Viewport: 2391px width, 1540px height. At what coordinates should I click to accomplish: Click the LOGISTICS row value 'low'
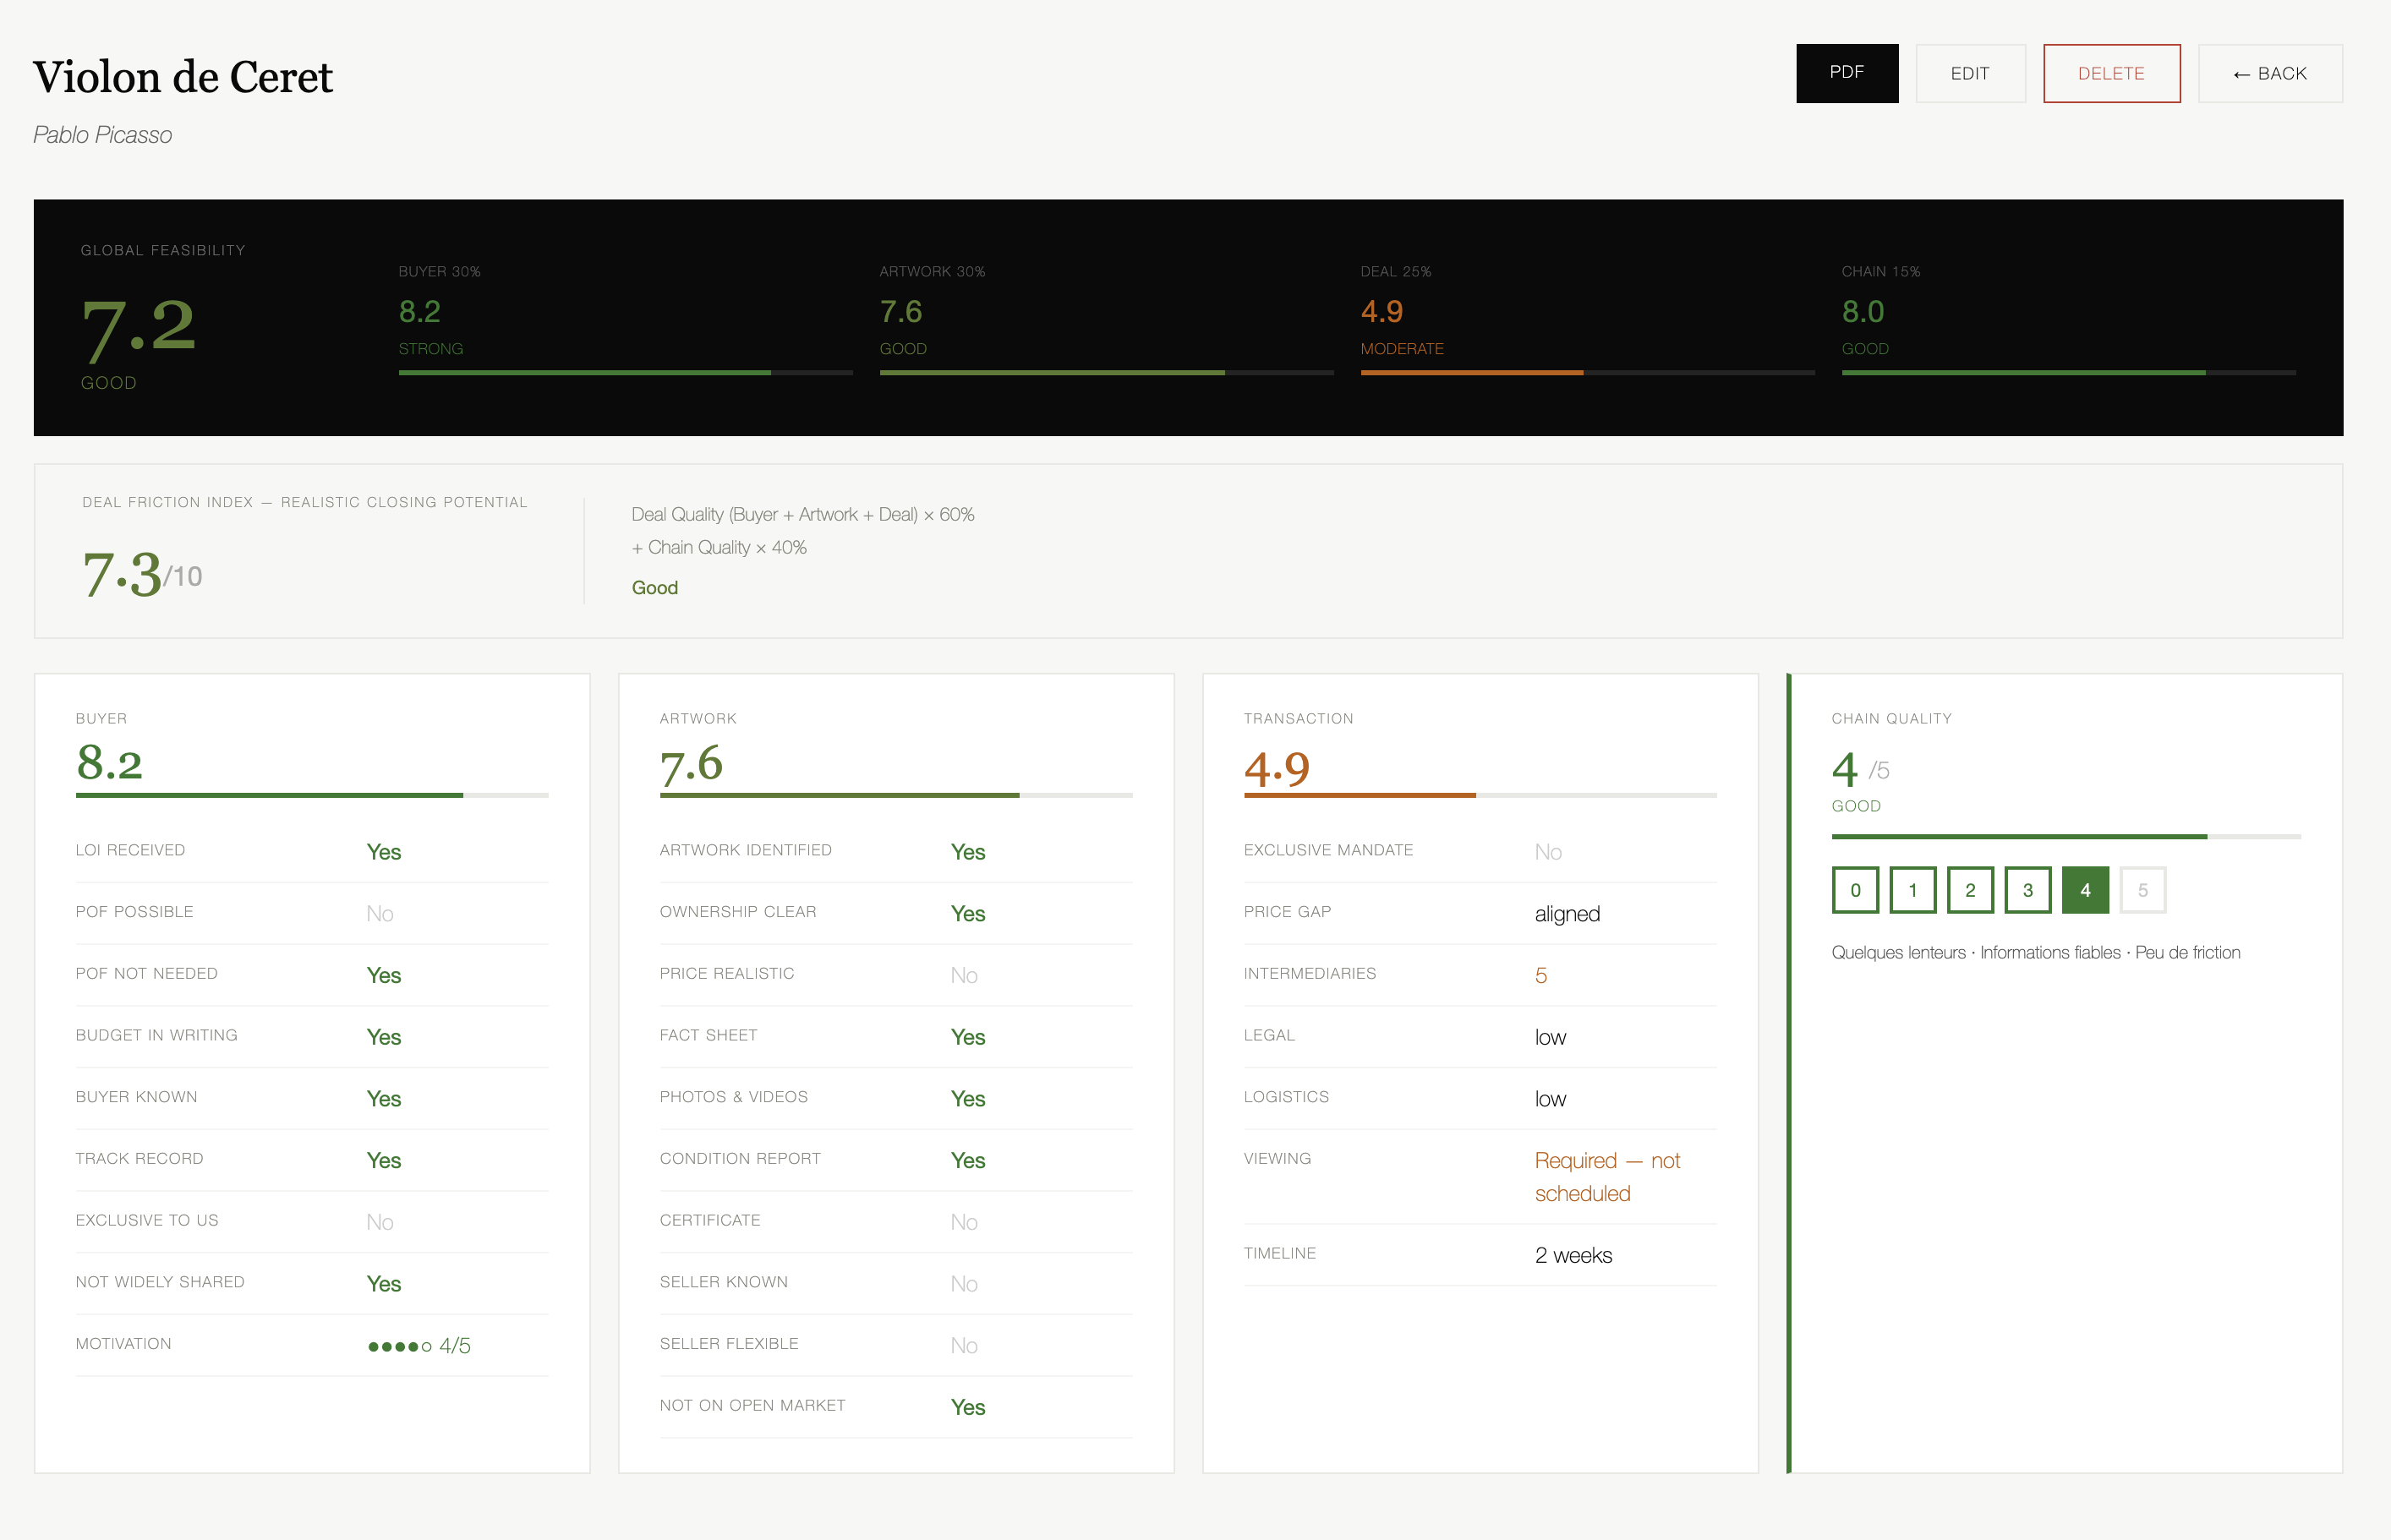[1550, 1099]
